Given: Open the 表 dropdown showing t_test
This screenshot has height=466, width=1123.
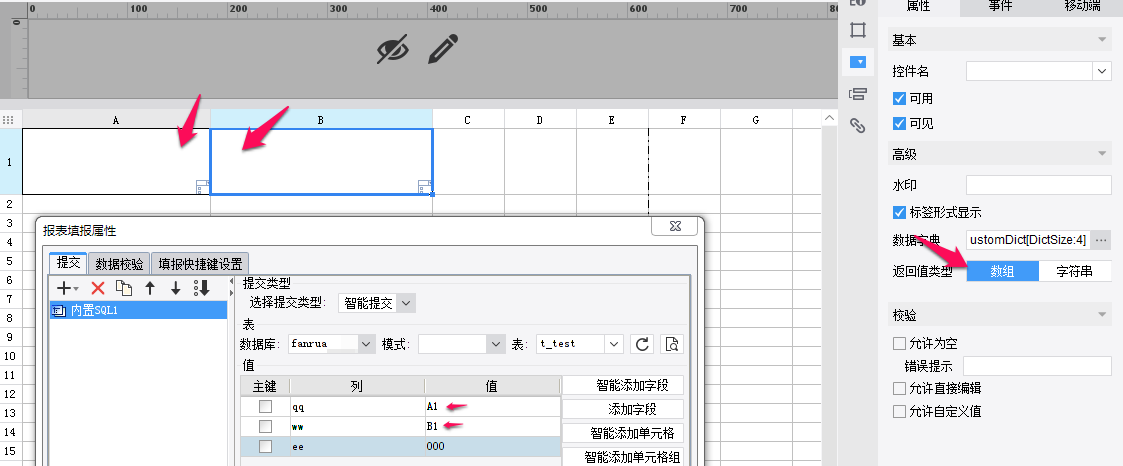Looking at the screenshot, I should tap(614, 344).
